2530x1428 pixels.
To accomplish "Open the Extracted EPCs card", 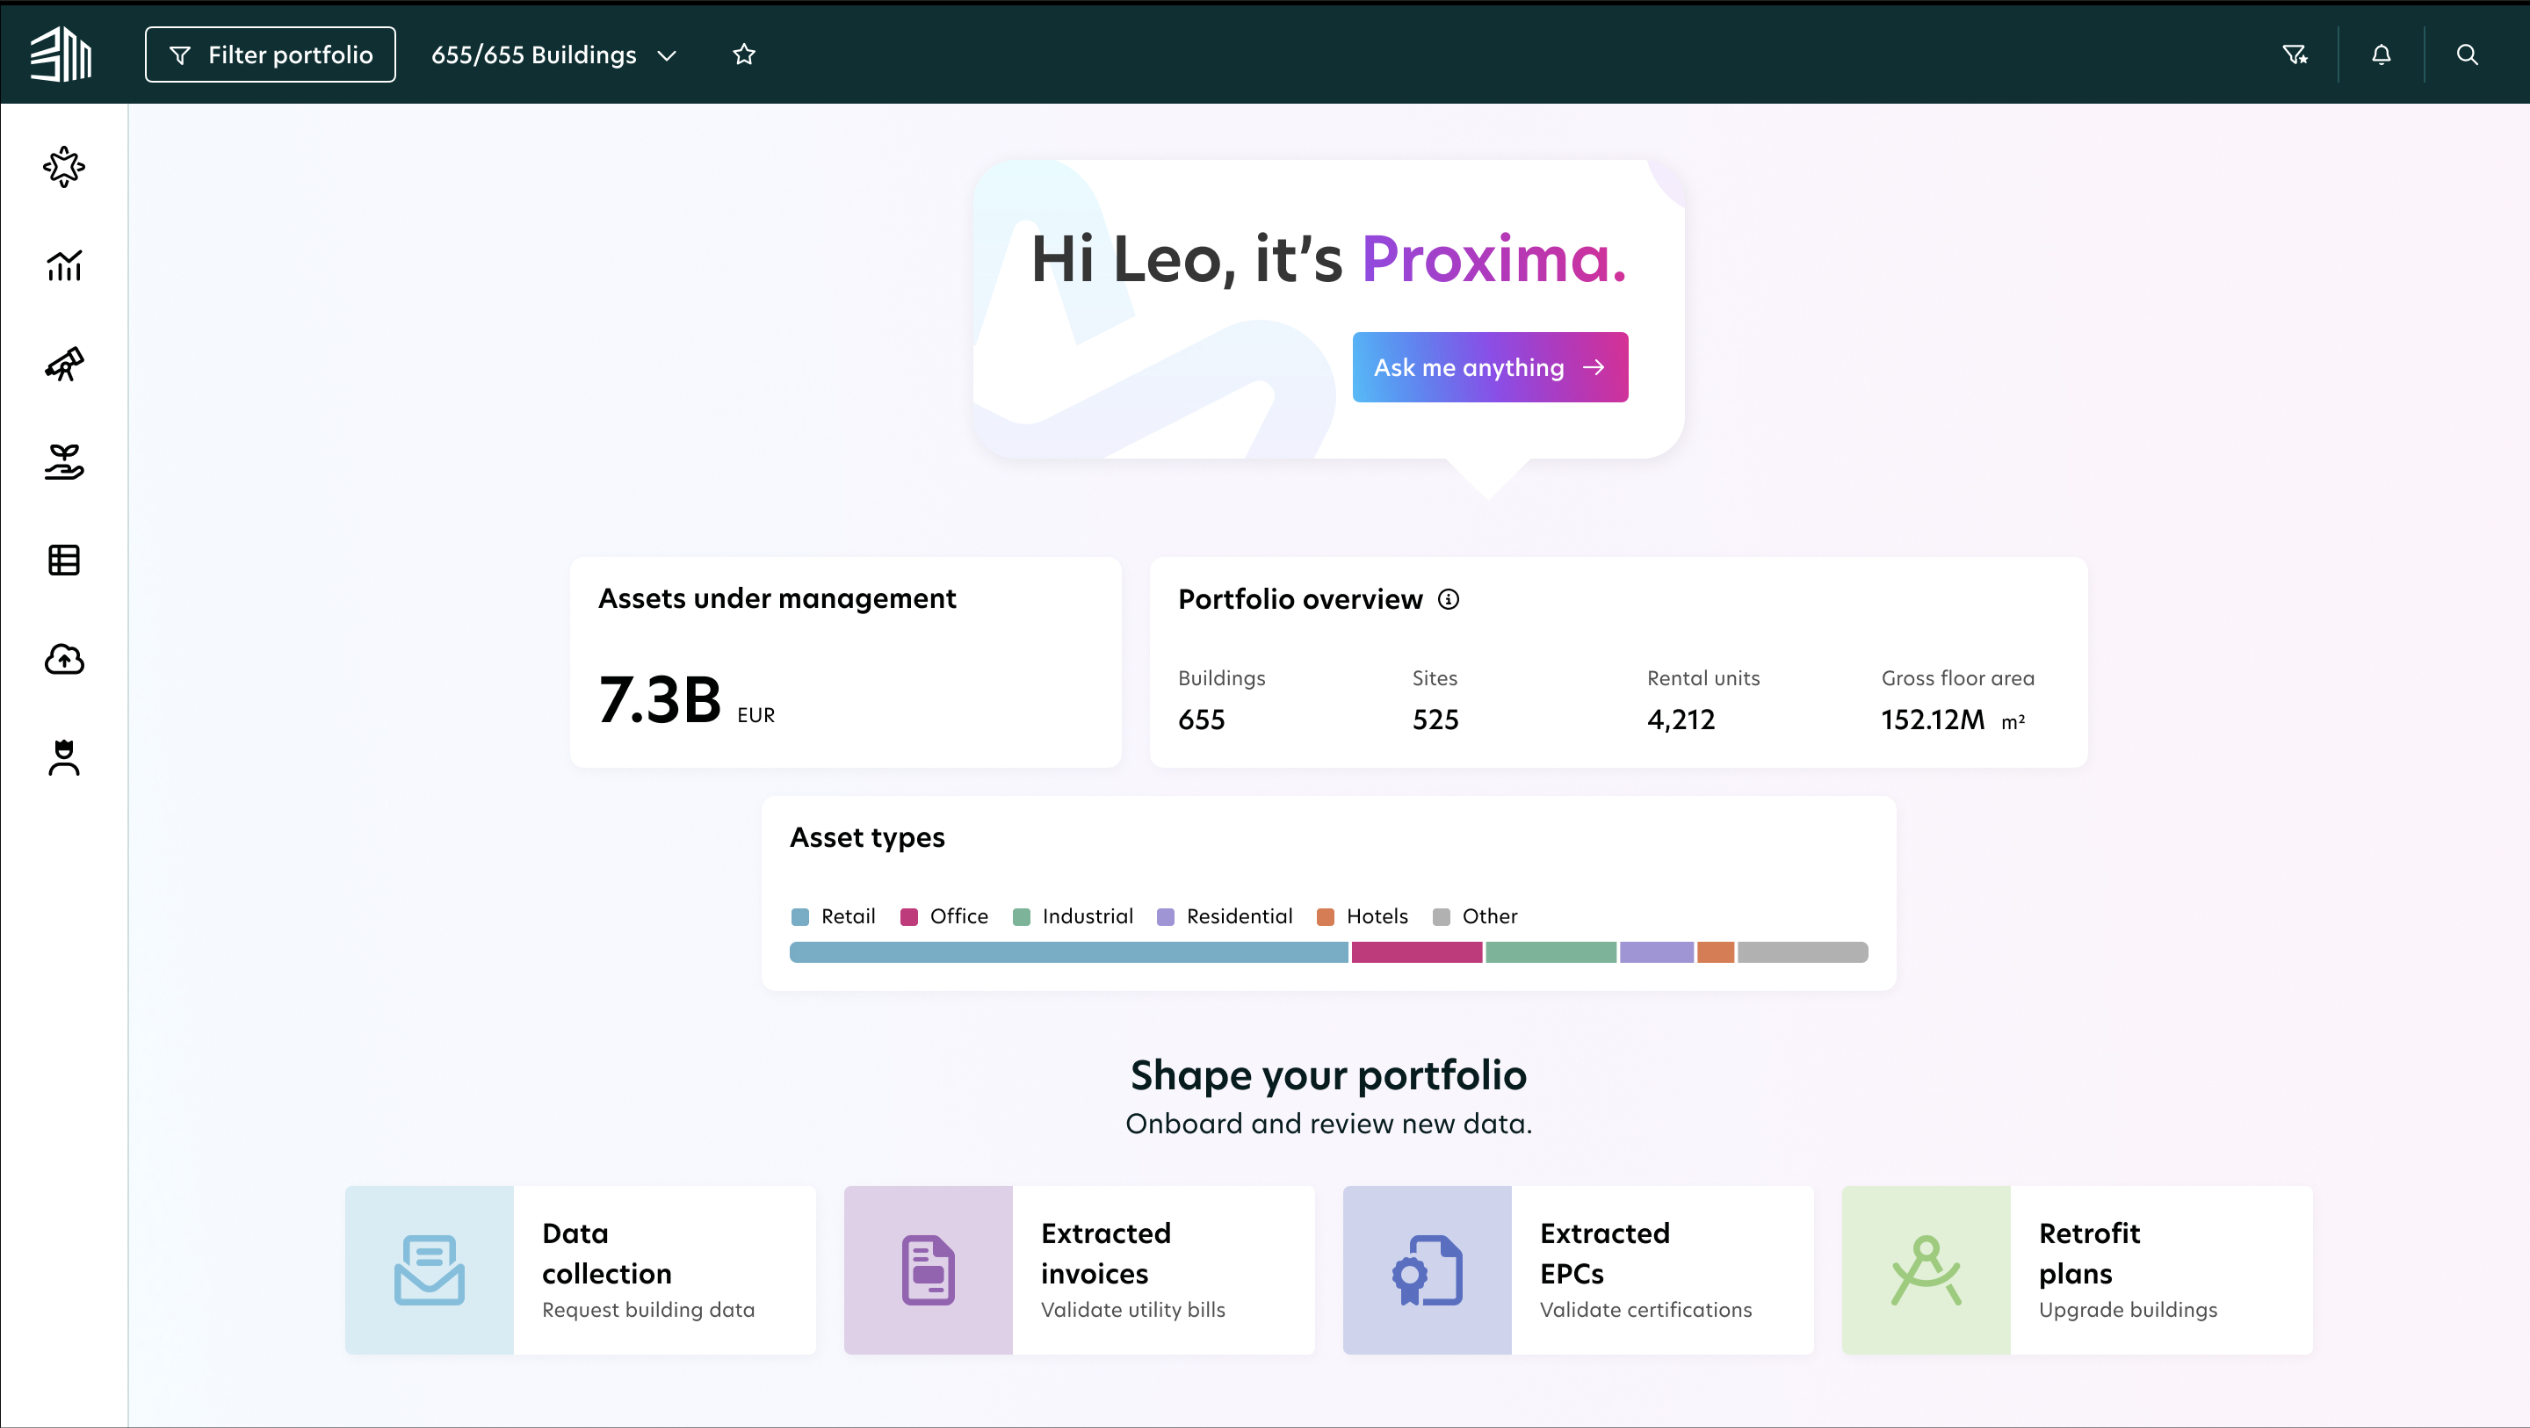I will tap(1578, 1270).
